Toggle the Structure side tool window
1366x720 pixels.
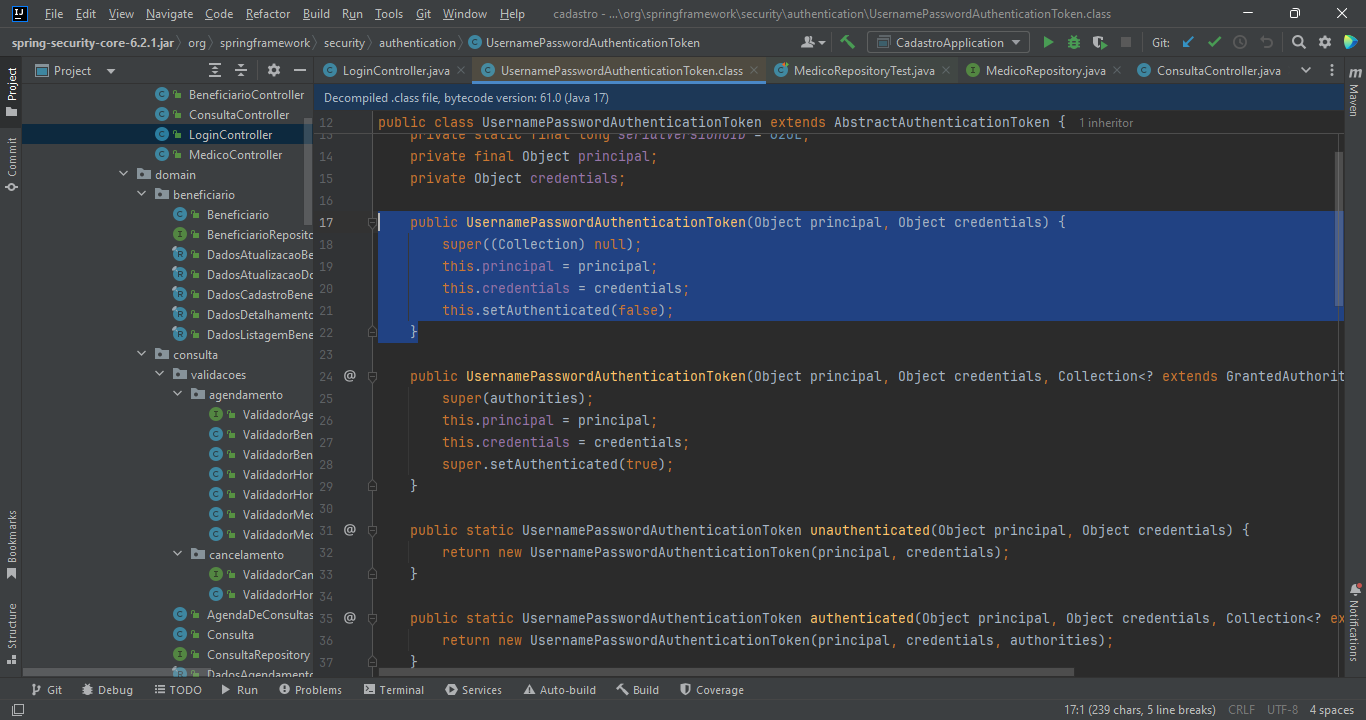(12, 633)
